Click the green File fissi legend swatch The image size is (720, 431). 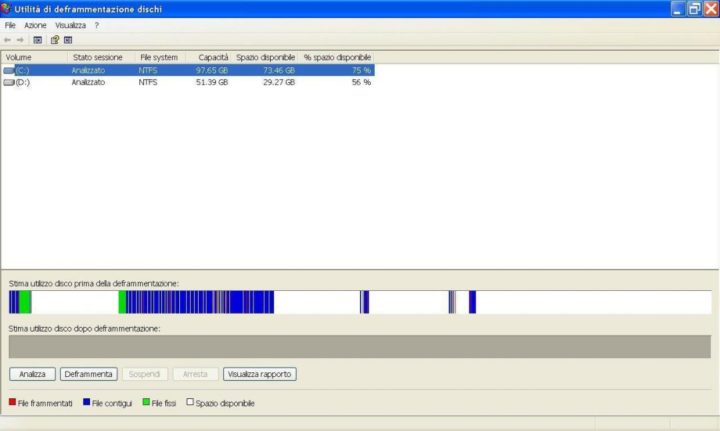pos(146,402)
